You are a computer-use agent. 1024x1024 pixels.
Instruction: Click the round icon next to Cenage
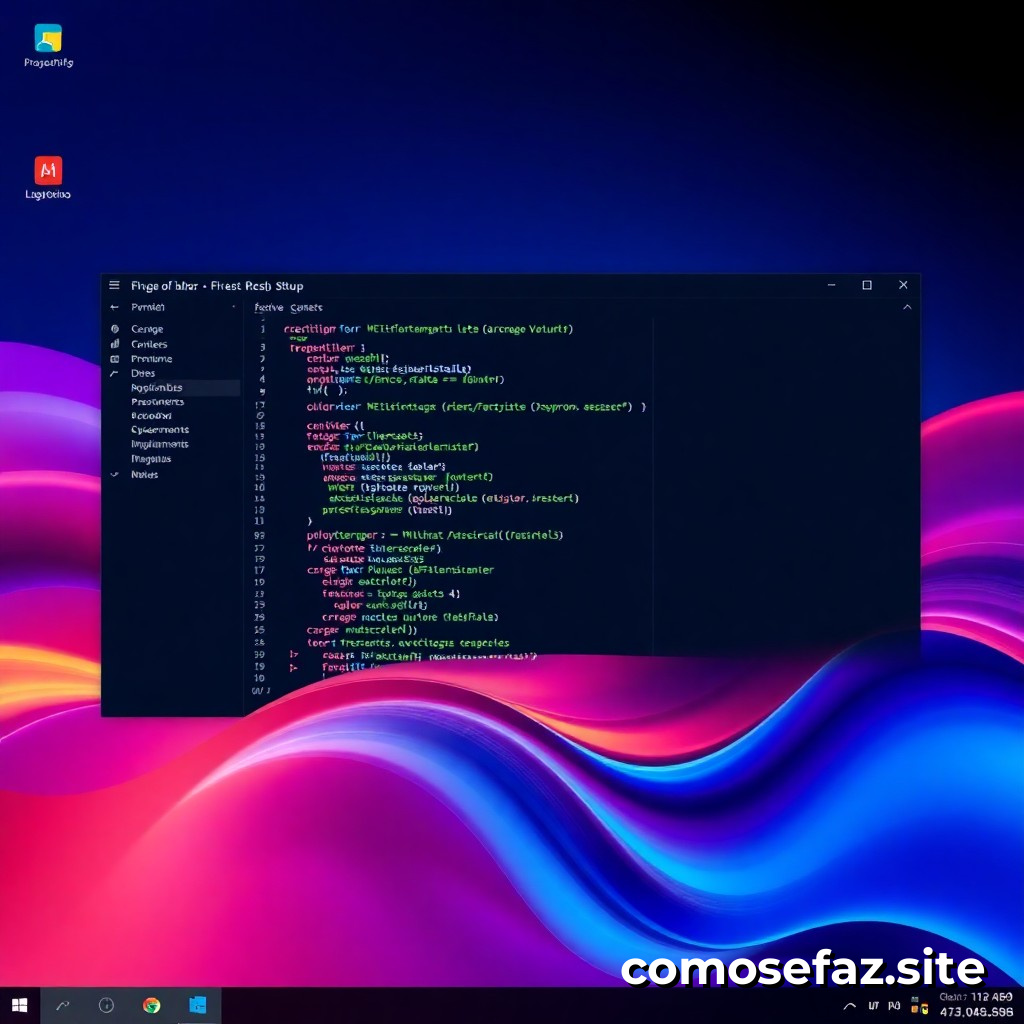[115, 329]
